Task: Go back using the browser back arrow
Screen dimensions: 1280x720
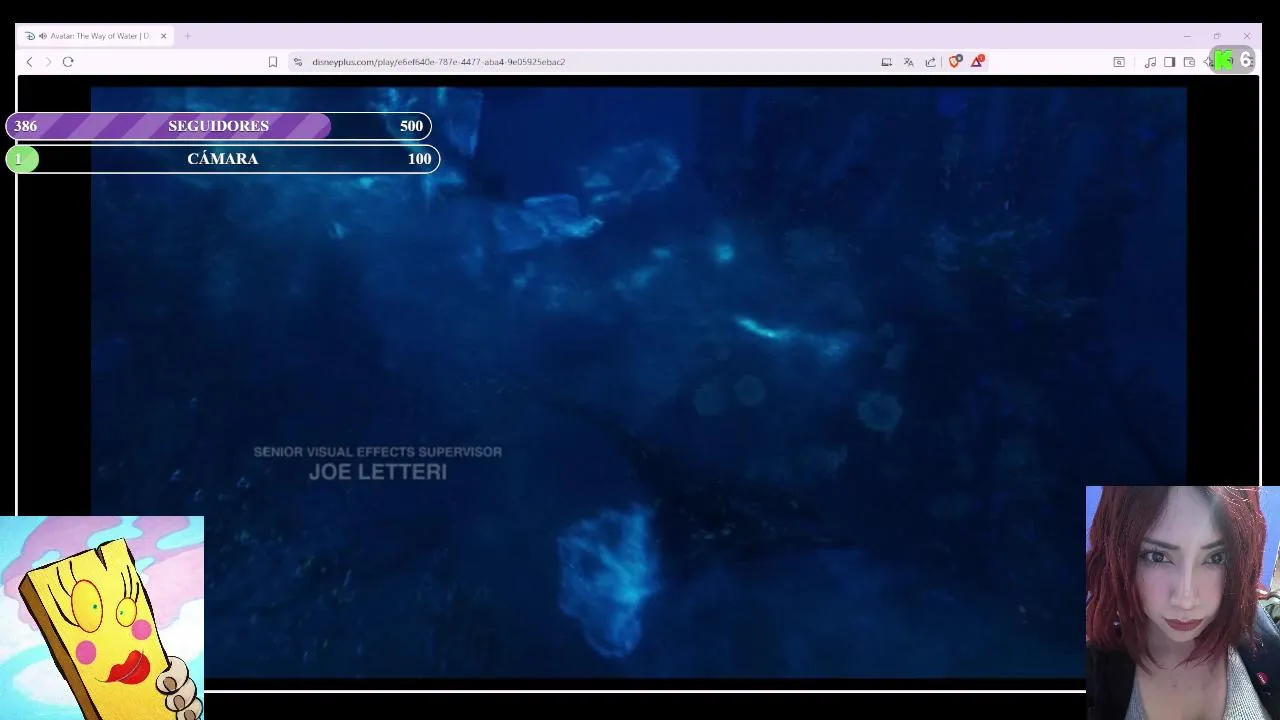Action: click(x=29, y=62)
